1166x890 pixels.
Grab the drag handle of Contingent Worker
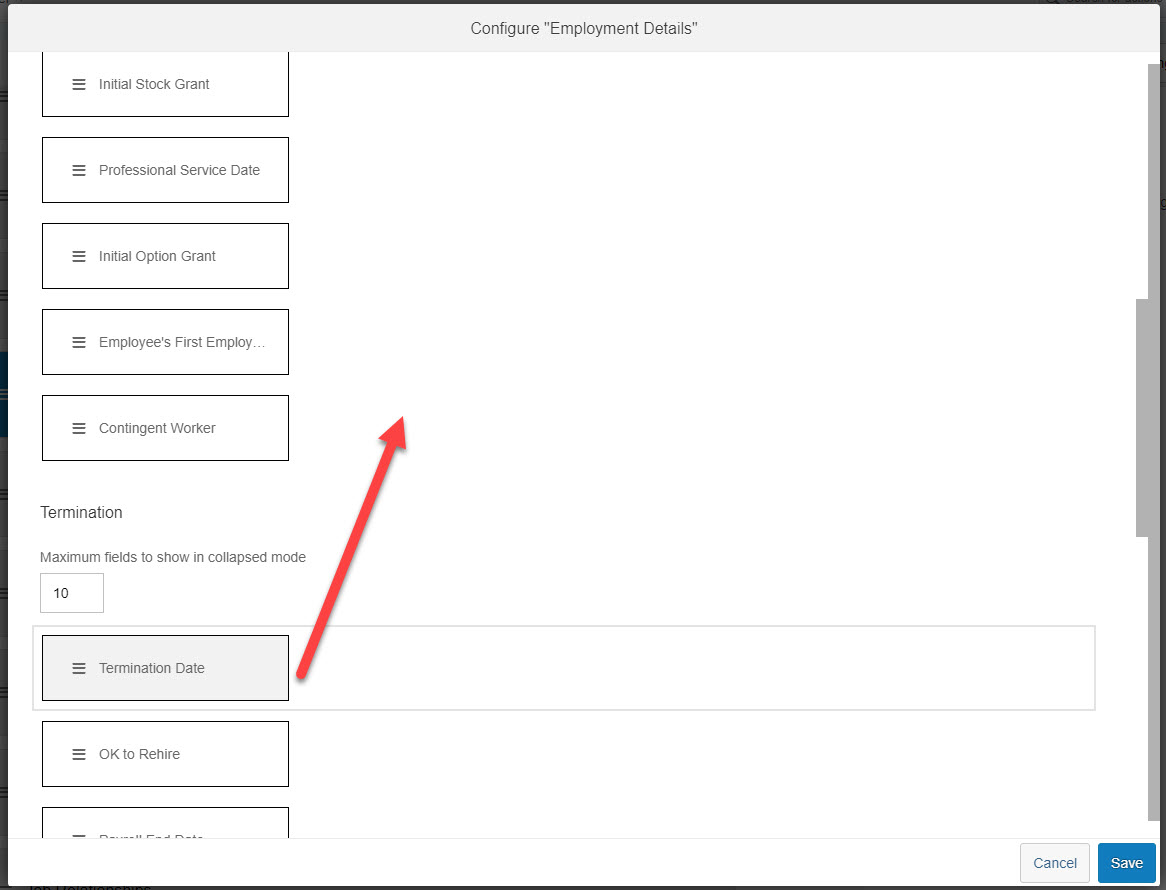[79, 428]
